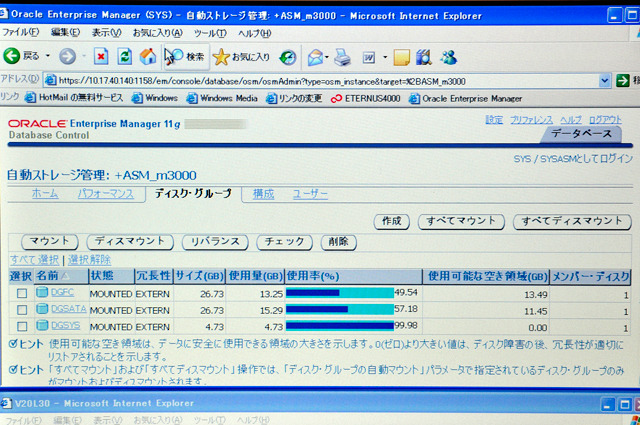Open the お気に入り(A) menu

point(158,33)
